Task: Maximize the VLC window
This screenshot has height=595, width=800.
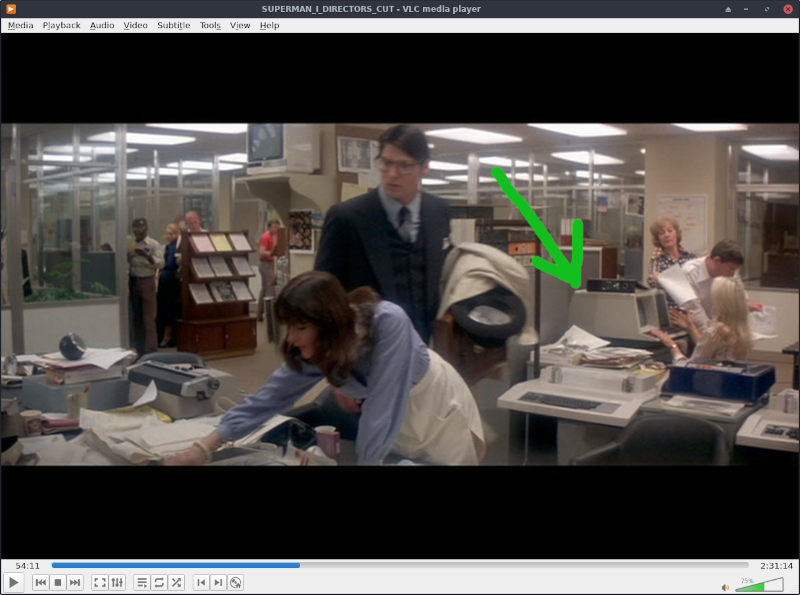Action: pyautogui.click(x=767, y=9)
